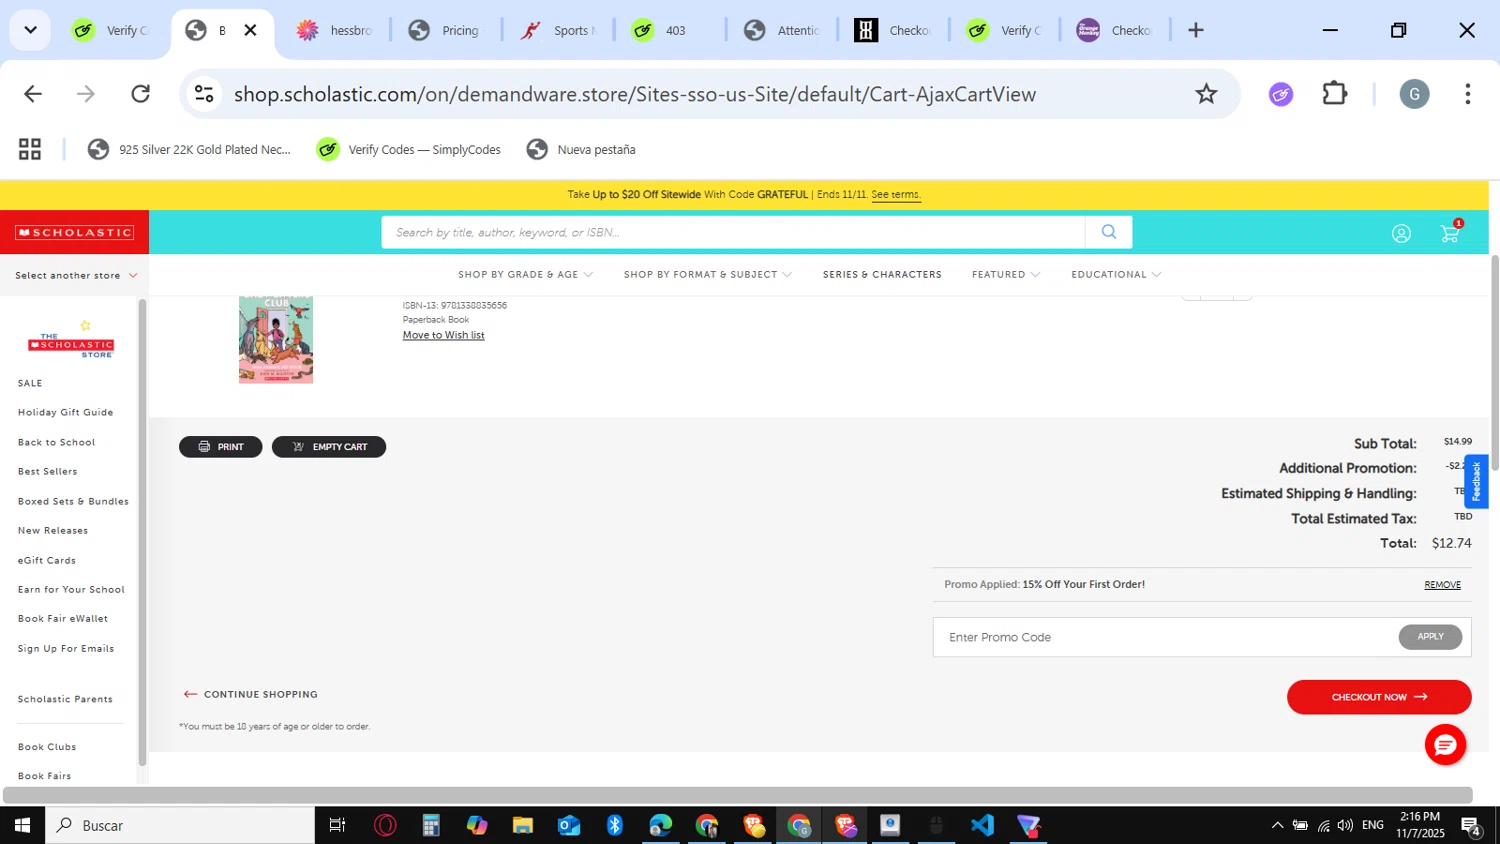
Task: Open Windows Start menu
Action: point(22,825)
